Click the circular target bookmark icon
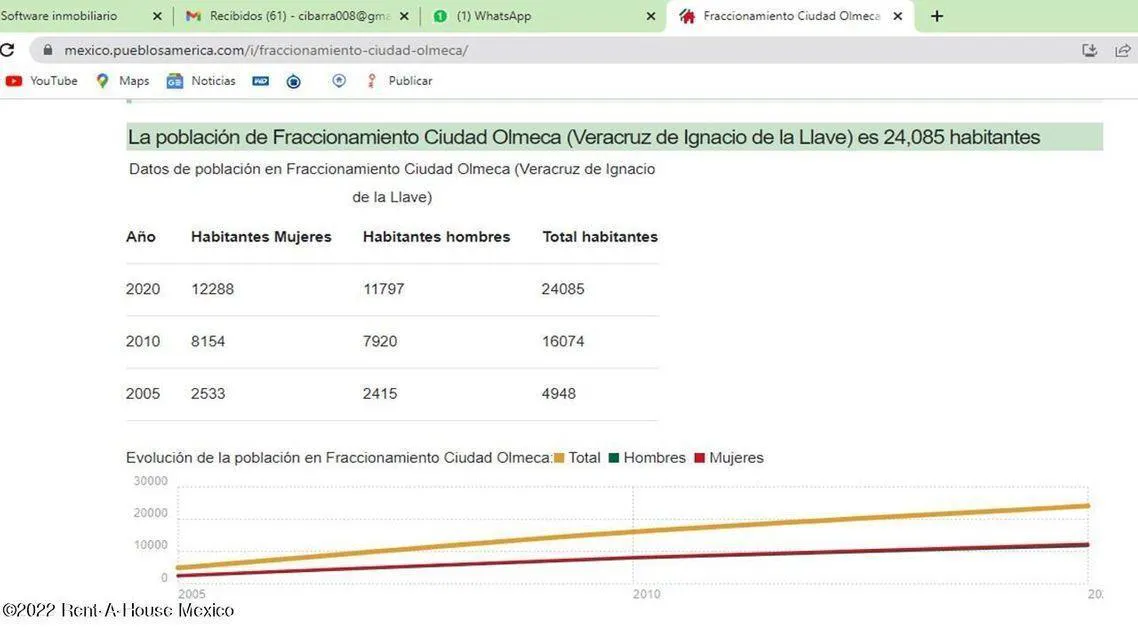This screenshot has height=640, width=1138. coord(293,81)
